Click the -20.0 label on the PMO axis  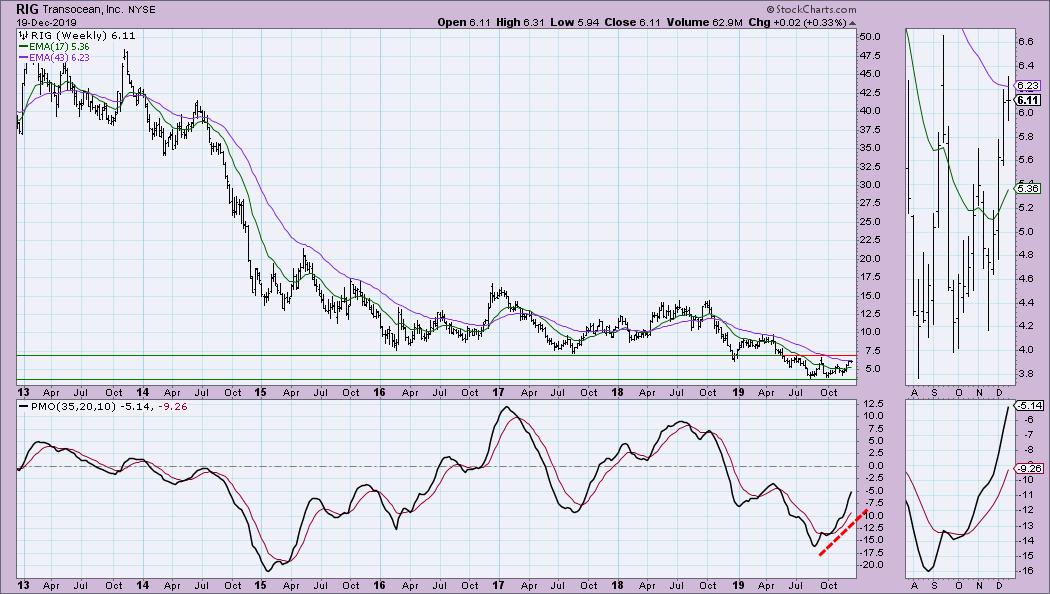870,565
